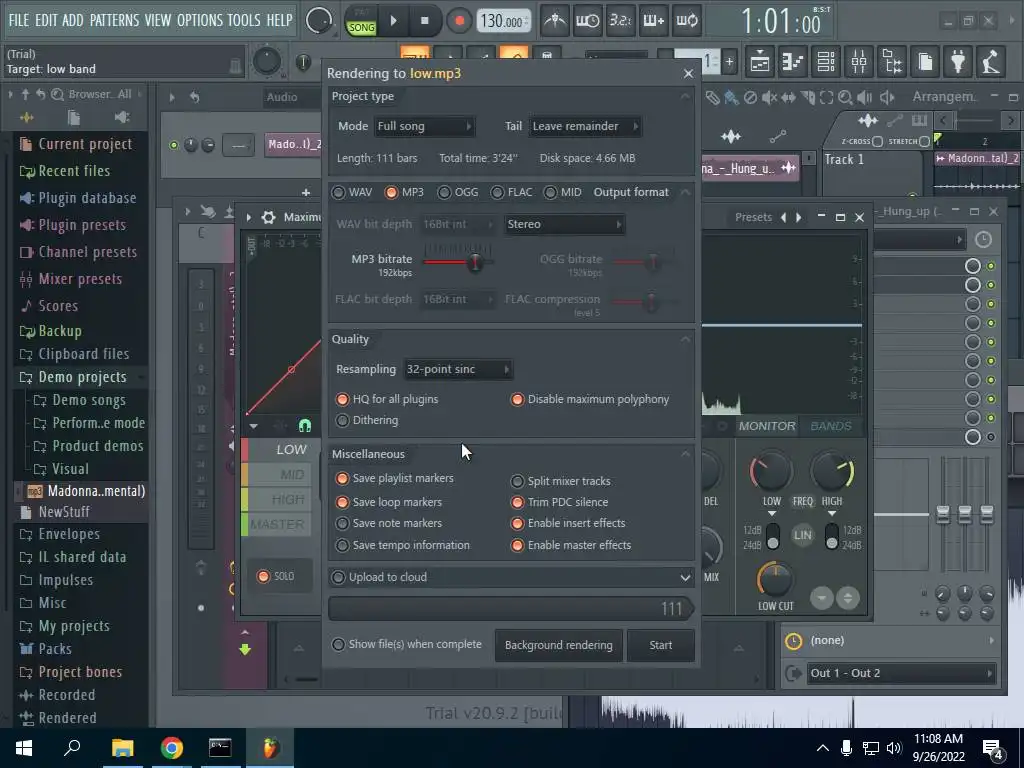
Task: Select the LOW band in Maximus
Action: point(276,449)
